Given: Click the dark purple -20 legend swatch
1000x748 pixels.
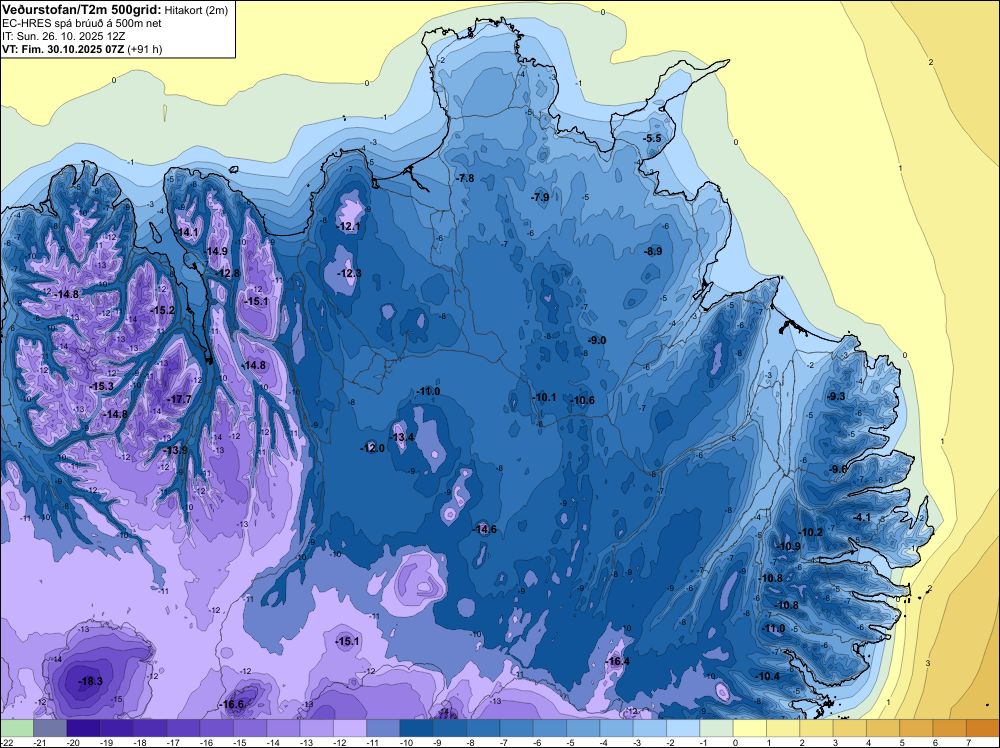Looking at the screenshot, I should click(x=83, y=727).
